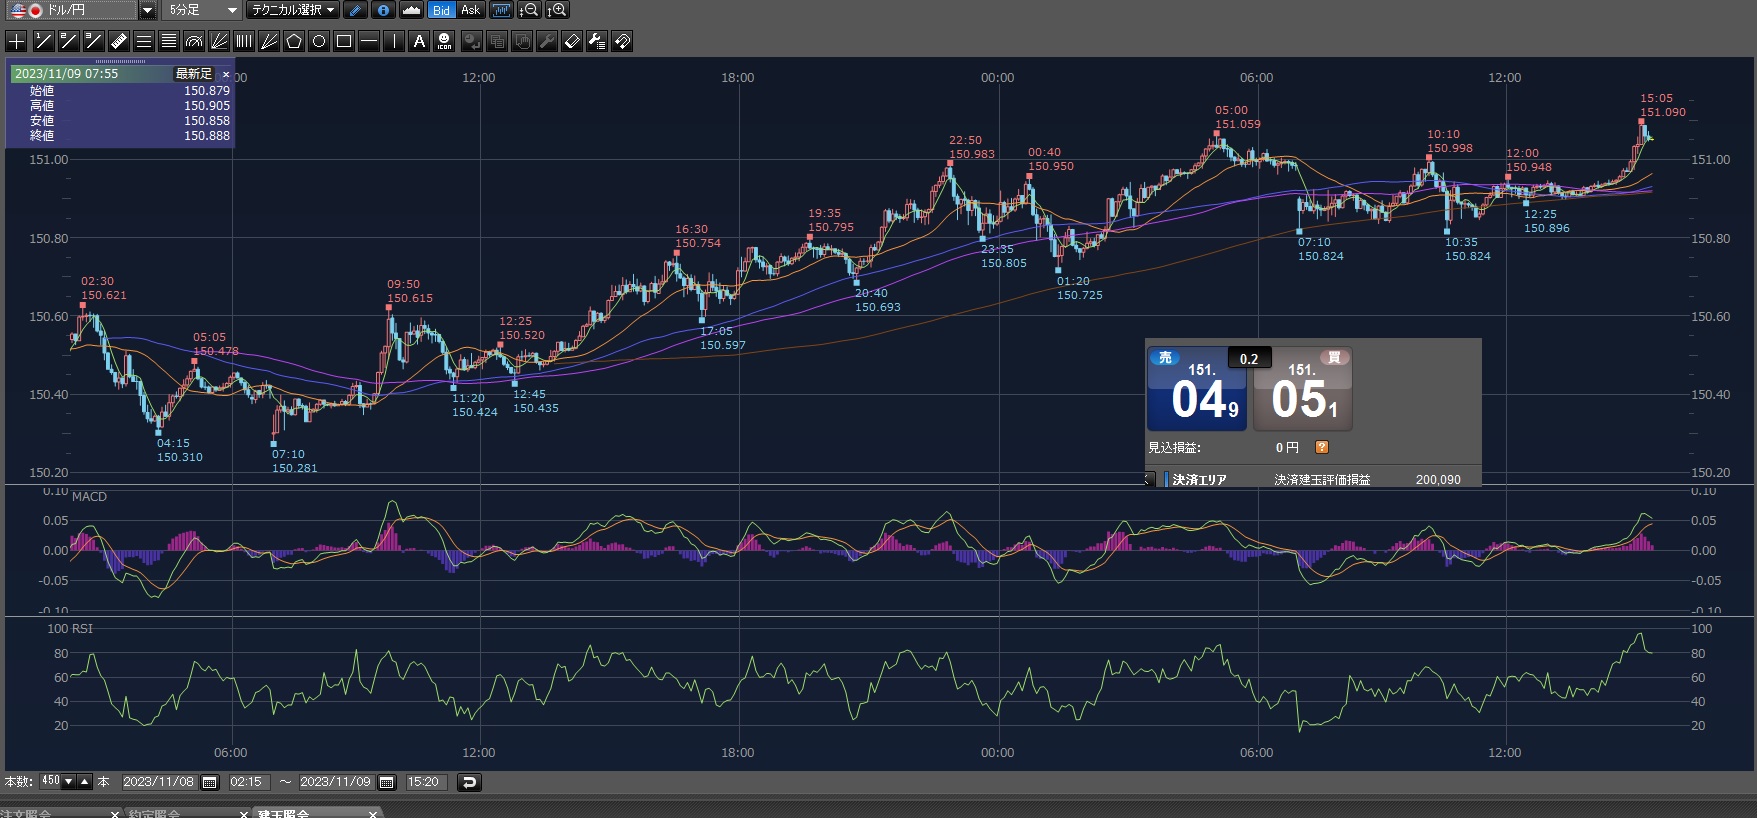
Task: Switch chart price to Ask
Action: click(x=470, y=10)
